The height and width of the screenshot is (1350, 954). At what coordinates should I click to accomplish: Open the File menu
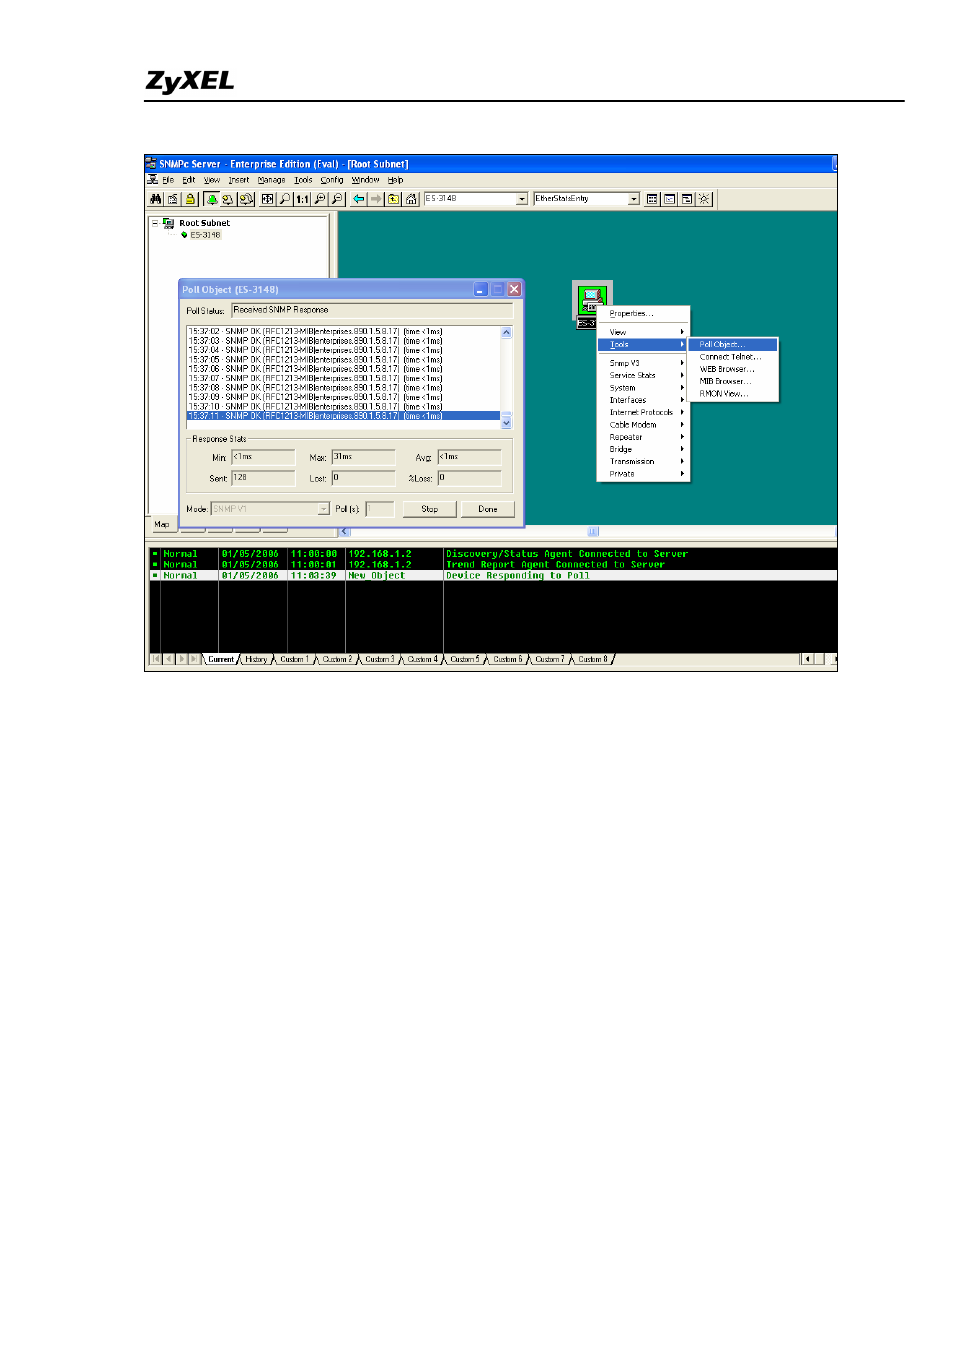coord(168,180)
